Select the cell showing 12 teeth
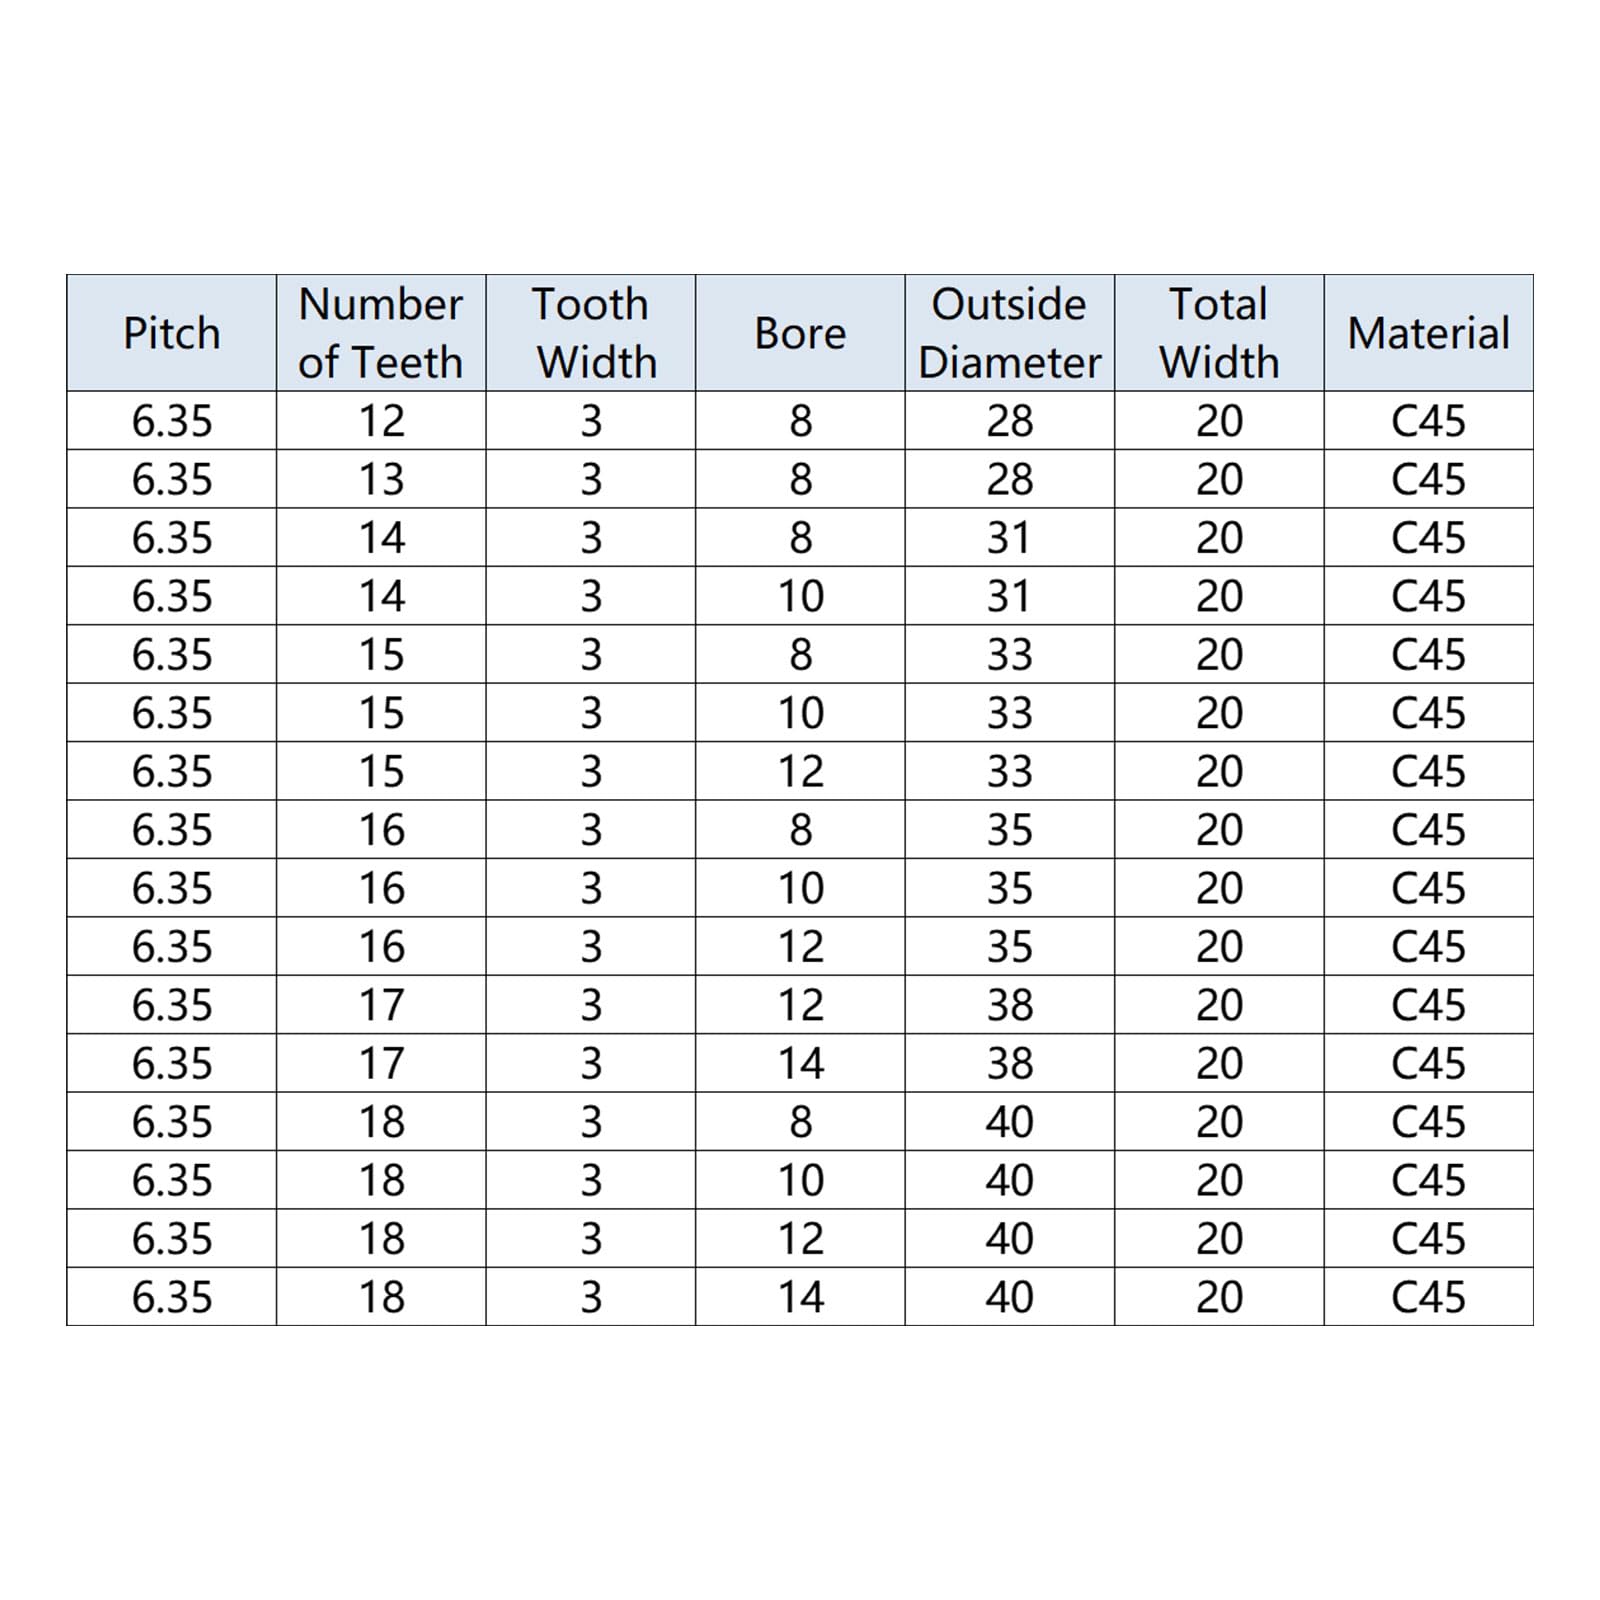1600x1600 pixels. pyautogui.click(x=381, y=421)
